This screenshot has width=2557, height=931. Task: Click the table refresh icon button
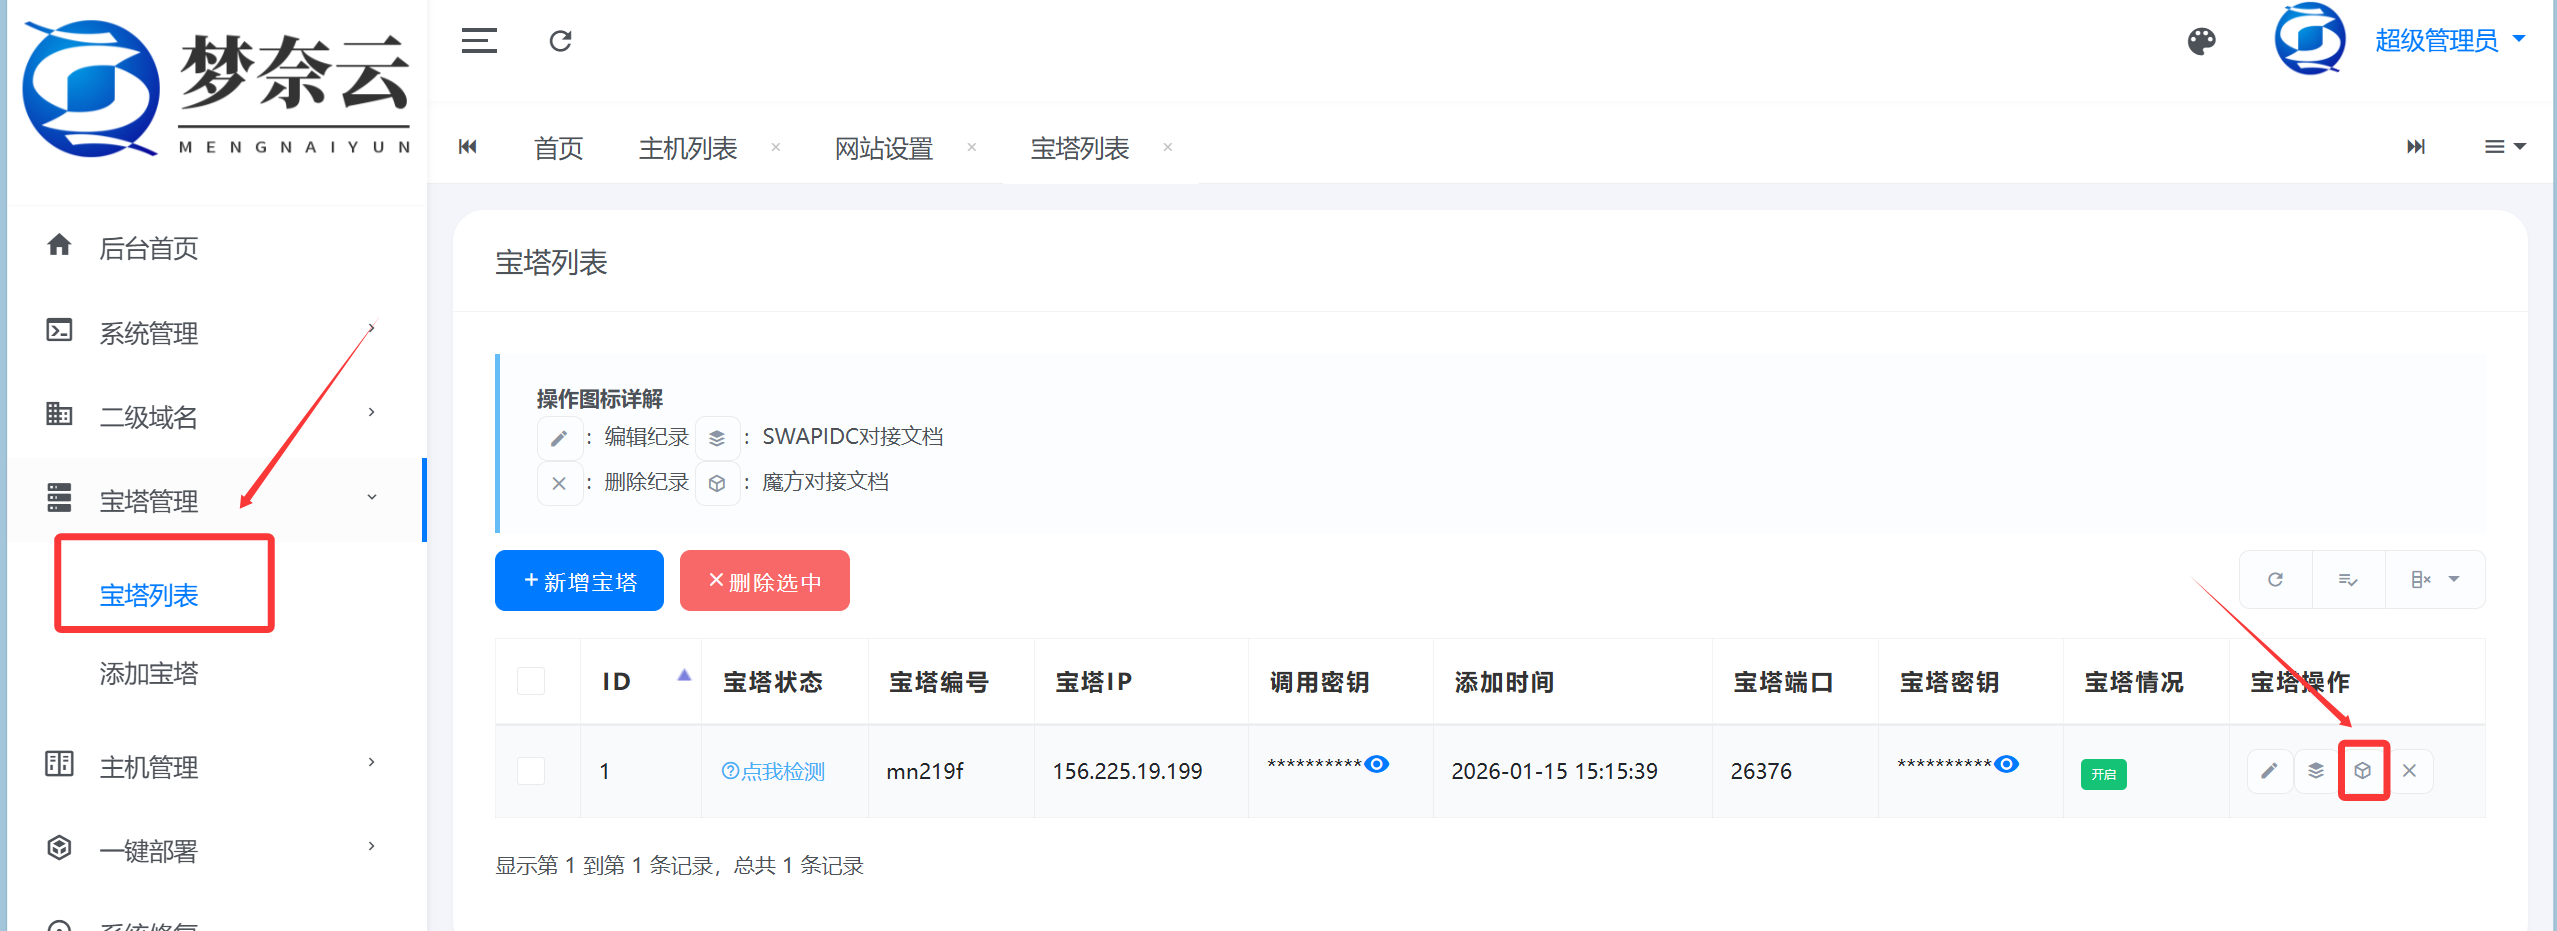coord(2275,580)
